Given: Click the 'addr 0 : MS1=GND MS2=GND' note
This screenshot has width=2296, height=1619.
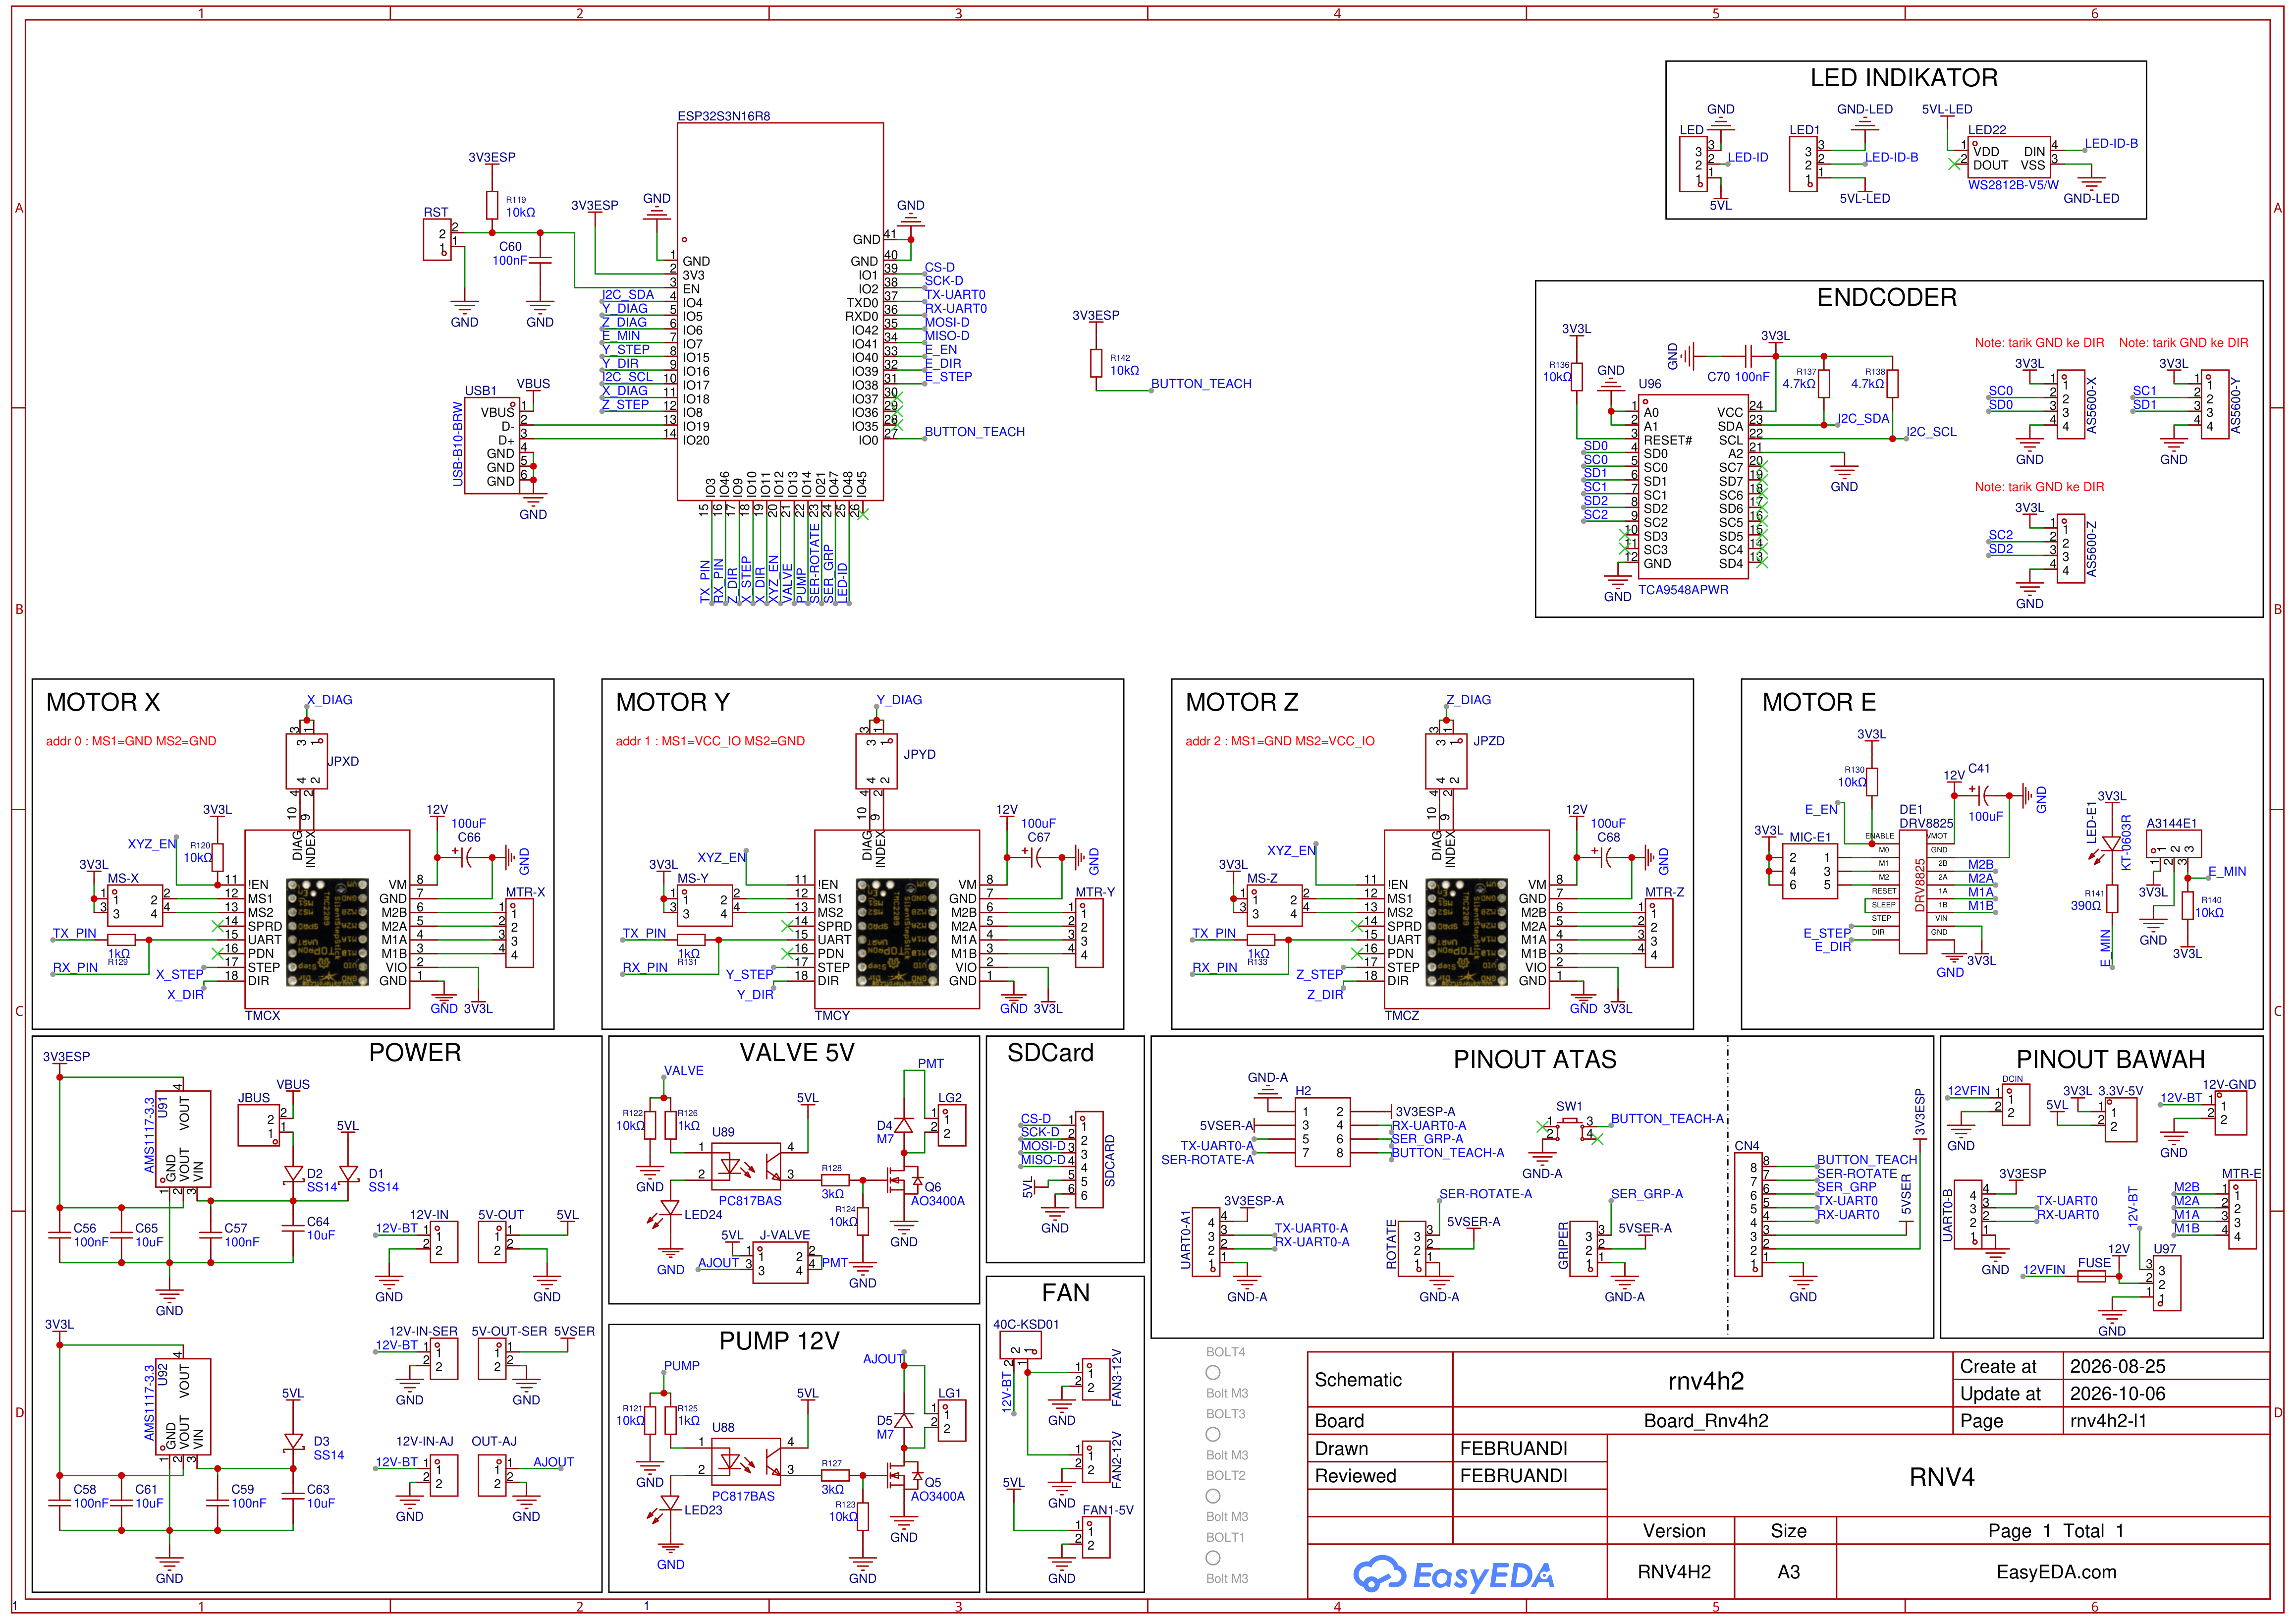Looking at the screenshot, I should [x=131, y=741].
